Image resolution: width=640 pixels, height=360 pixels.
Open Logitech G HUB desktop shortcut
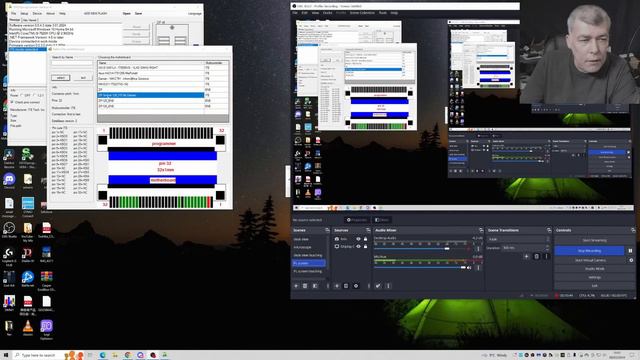click(x=9, y=252)
